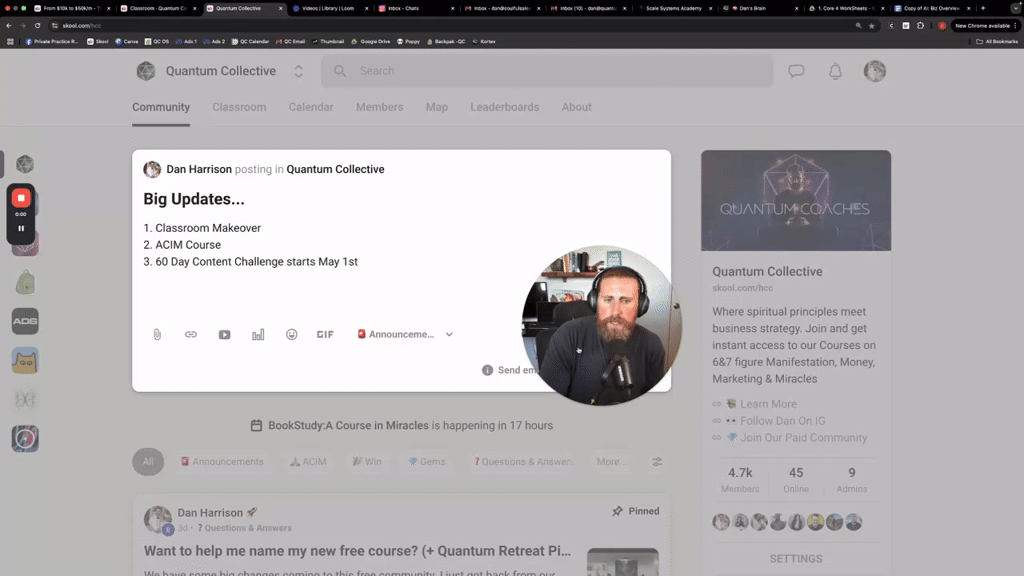1024x576 pixels.
Task: Open the Leaderboards tab
Action: pyautogui.click(x=504, y=107)
